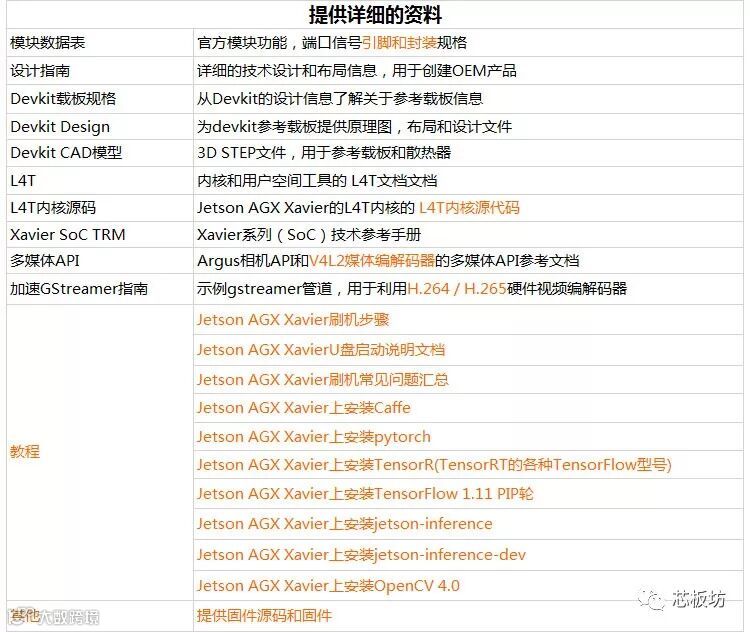Open the H.264 / H.265 link

(x=457, y=288)
